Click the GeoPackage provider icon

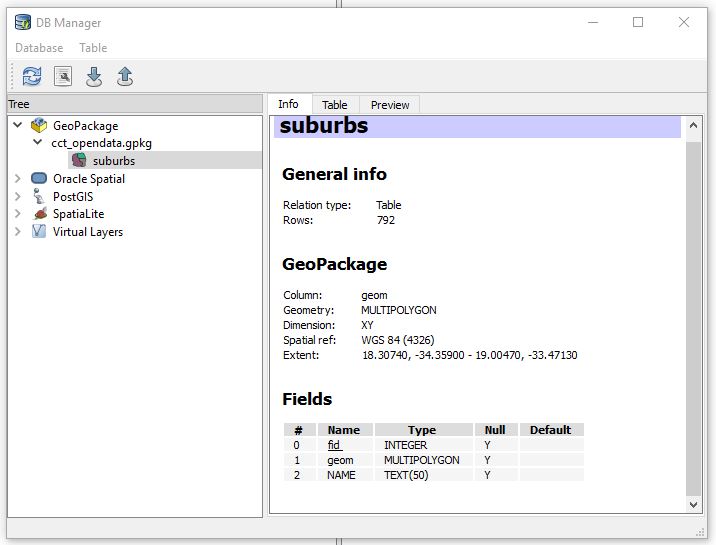(39, 125)
